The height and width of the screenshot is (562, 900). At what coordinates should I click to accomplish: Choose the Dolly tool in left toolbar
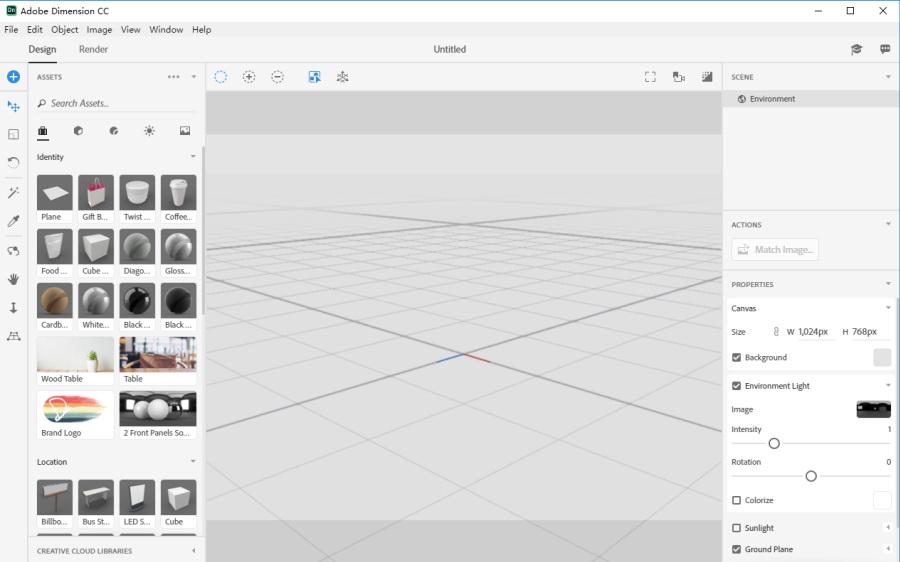(x=13, y=308)
